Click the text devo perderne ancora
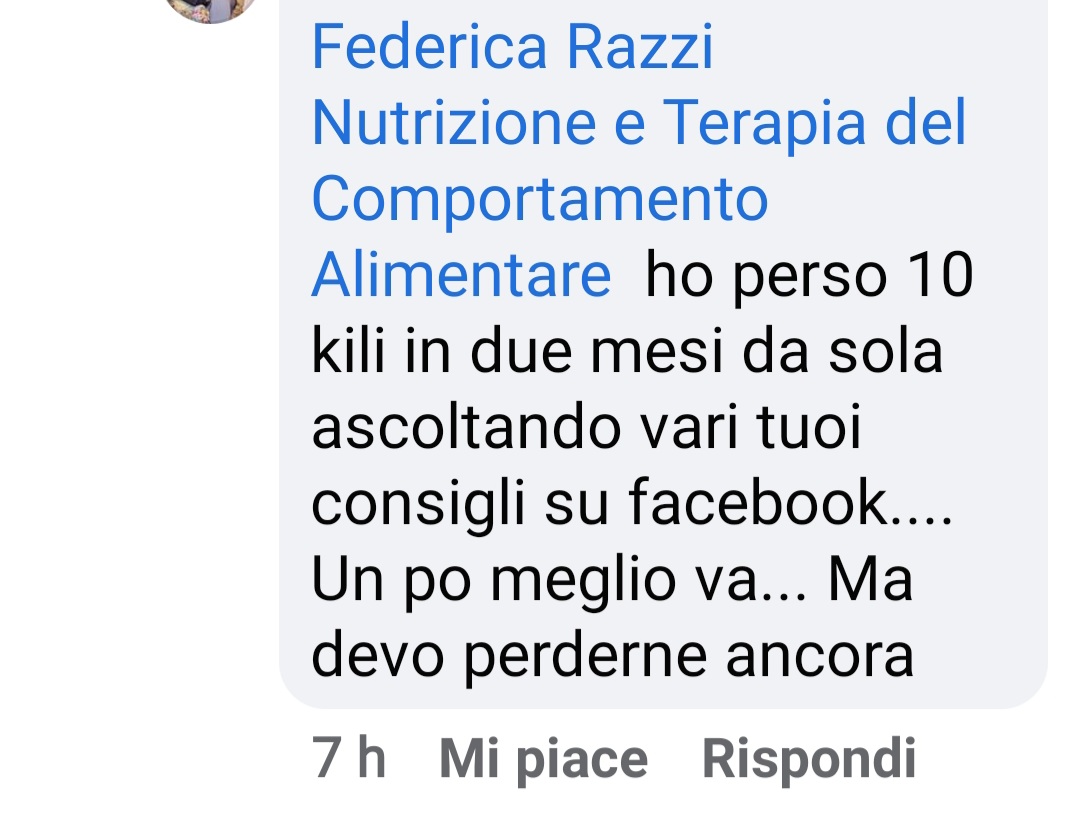 (x=612, y=656)
